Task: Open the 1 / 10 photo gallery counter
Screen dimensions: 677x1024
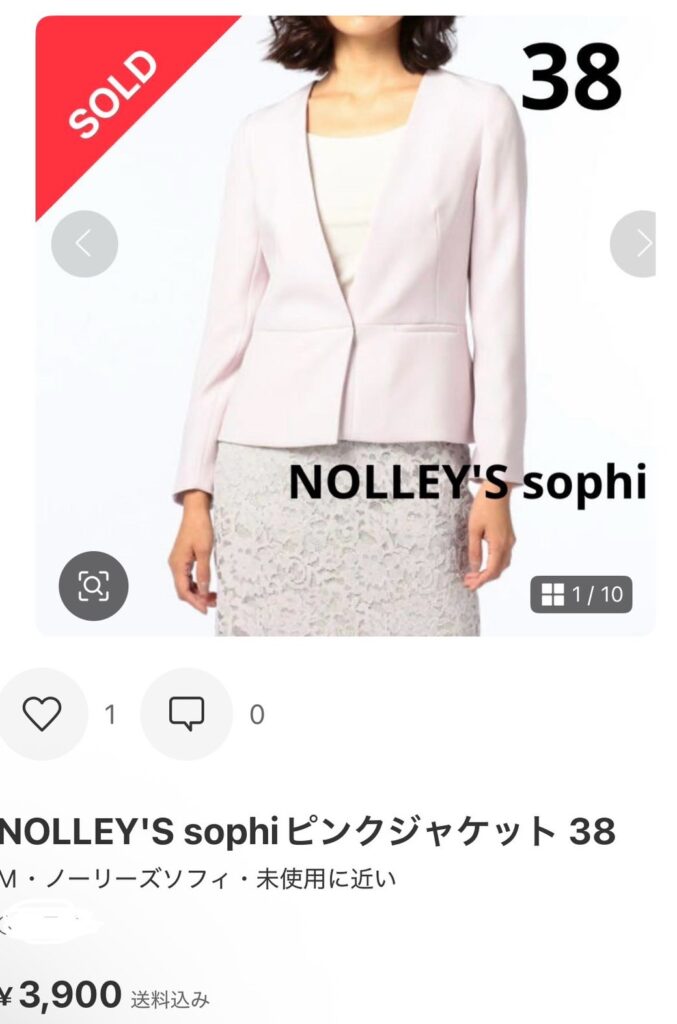Action: tap(581, 594)
